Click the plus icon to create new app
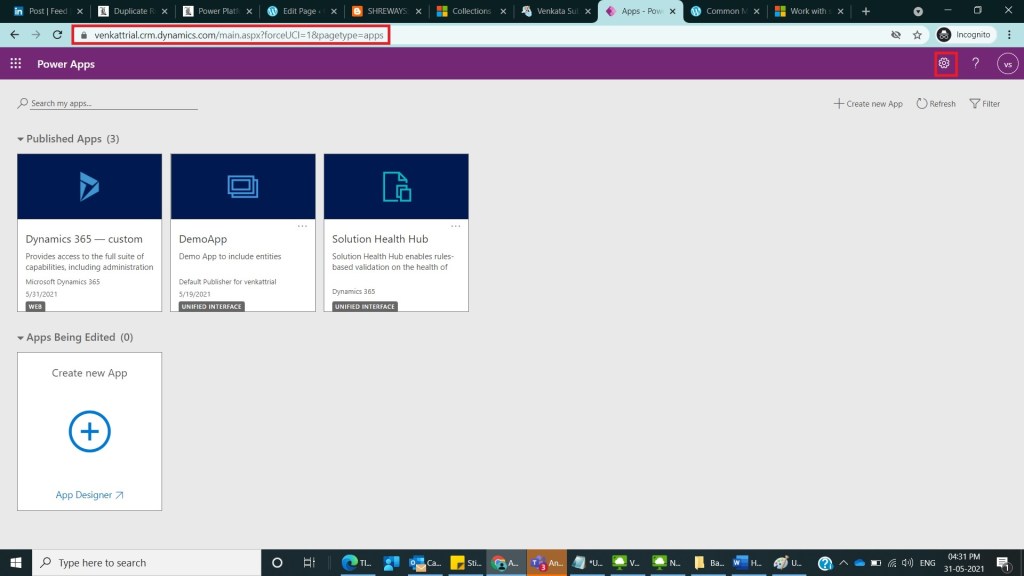Screen dimensions: 1024x576 [89, 432]
